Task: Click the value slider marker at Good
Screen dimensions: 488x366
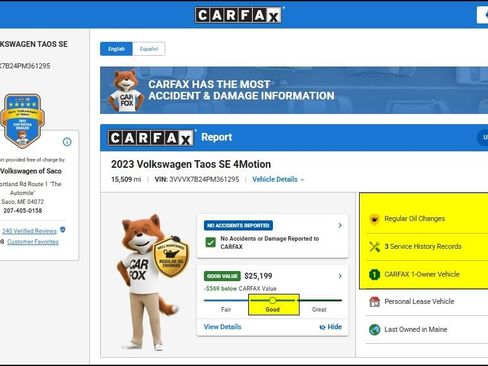Action: [x=272, y=300]
